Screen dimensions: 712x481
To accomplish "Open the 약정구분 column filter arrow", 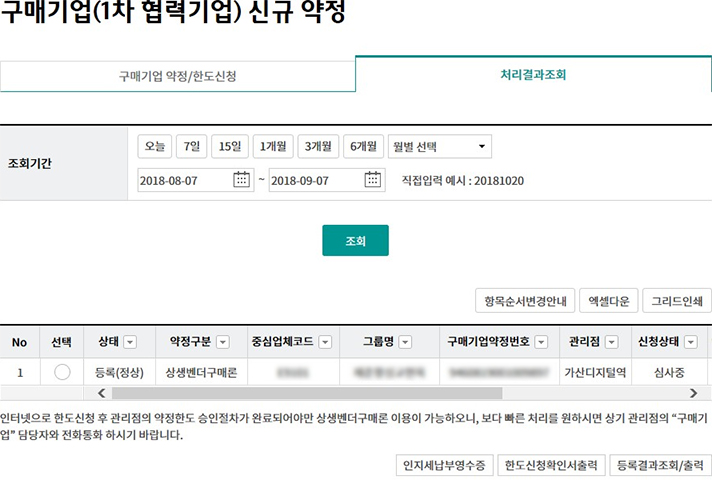I will point(223,342).
